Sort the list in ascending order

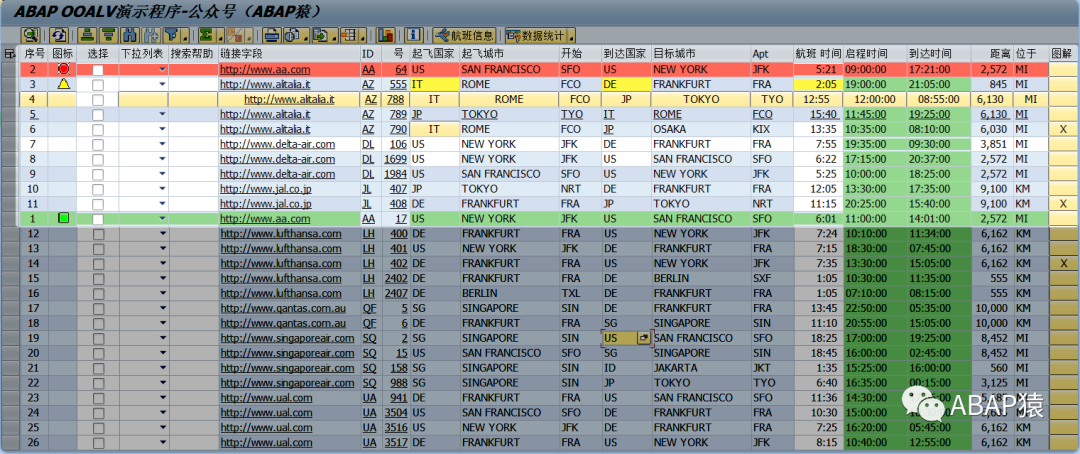tap(87, 34)
